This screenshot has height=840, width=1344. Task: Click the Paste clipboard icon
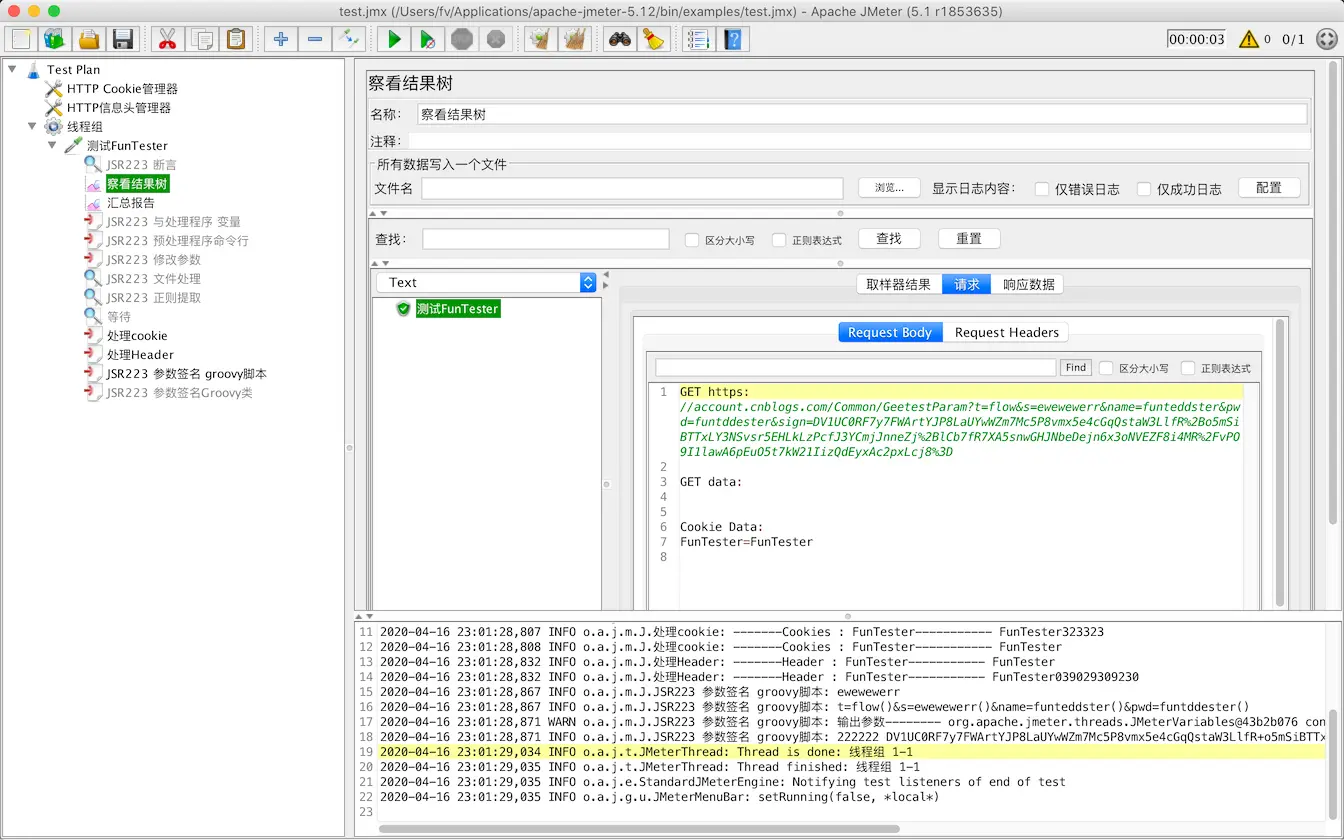tap(236, 39)
